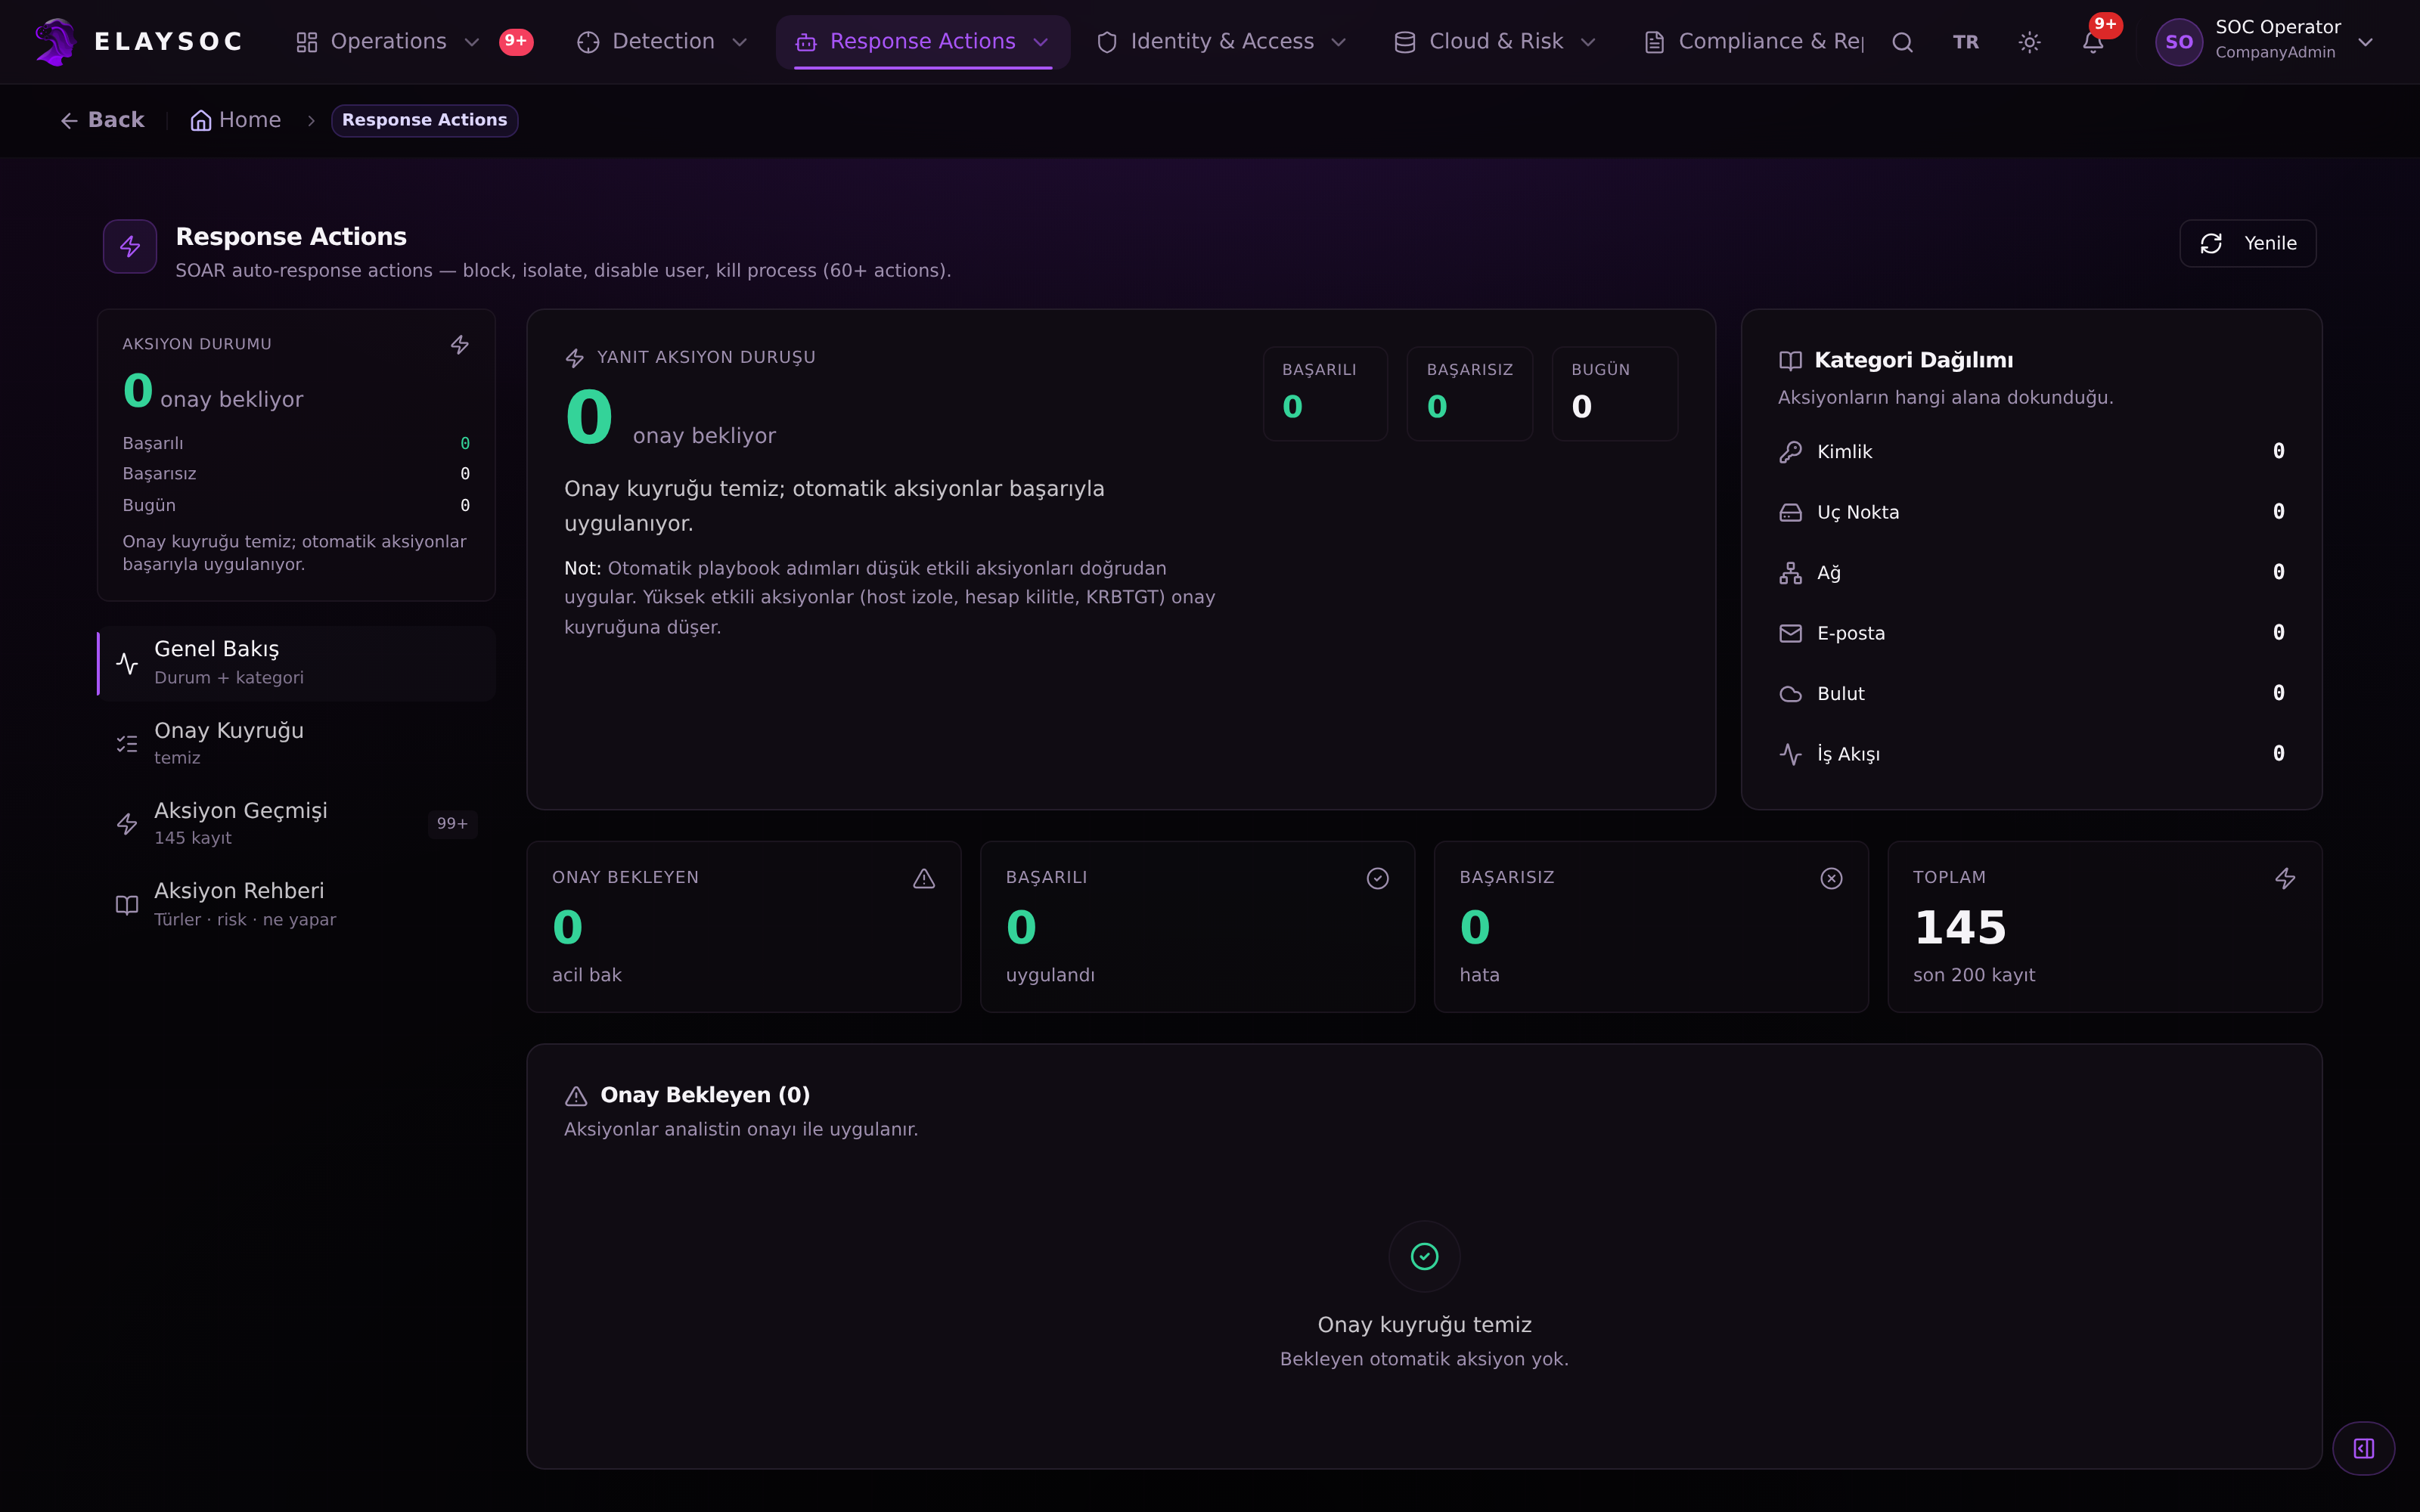
Task: Open the search magnifier icon
Action: [1902, 42]
